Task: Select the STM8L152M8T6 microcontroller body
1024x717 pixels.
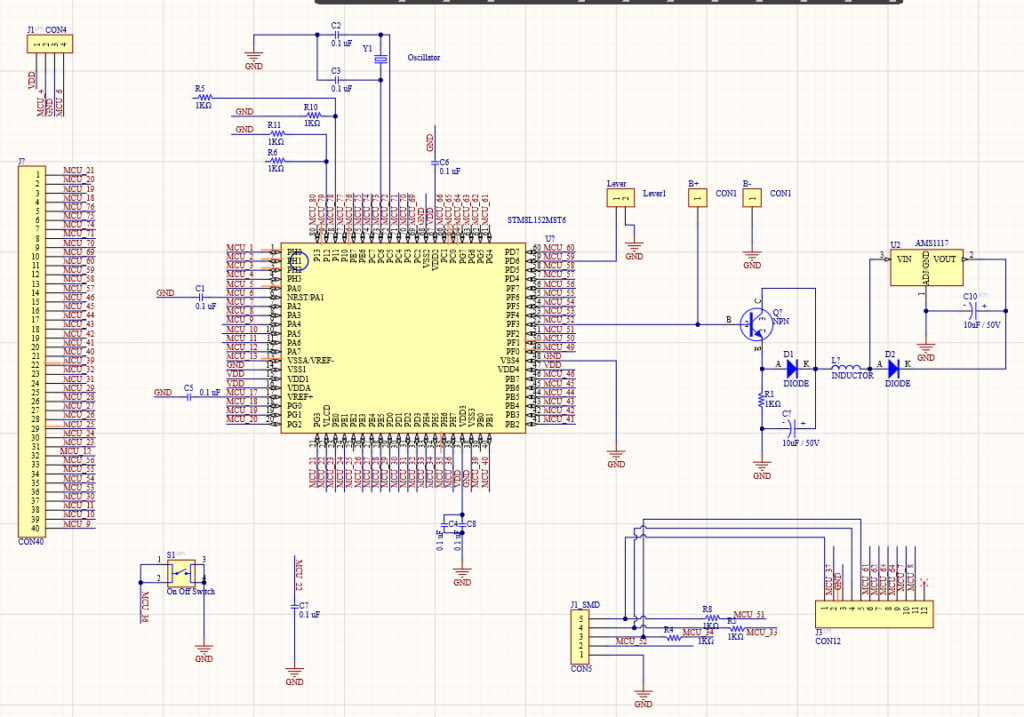Action: click(403, 338)
